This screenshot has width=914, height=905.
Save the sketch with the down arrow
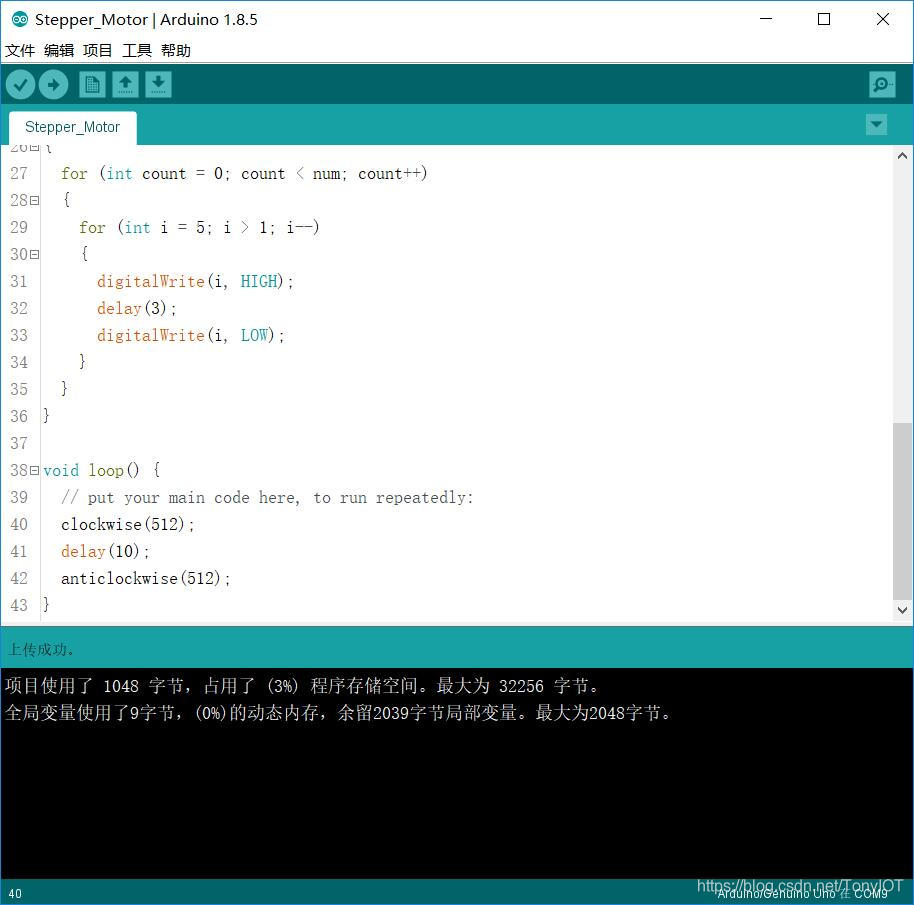coord(159,84)
